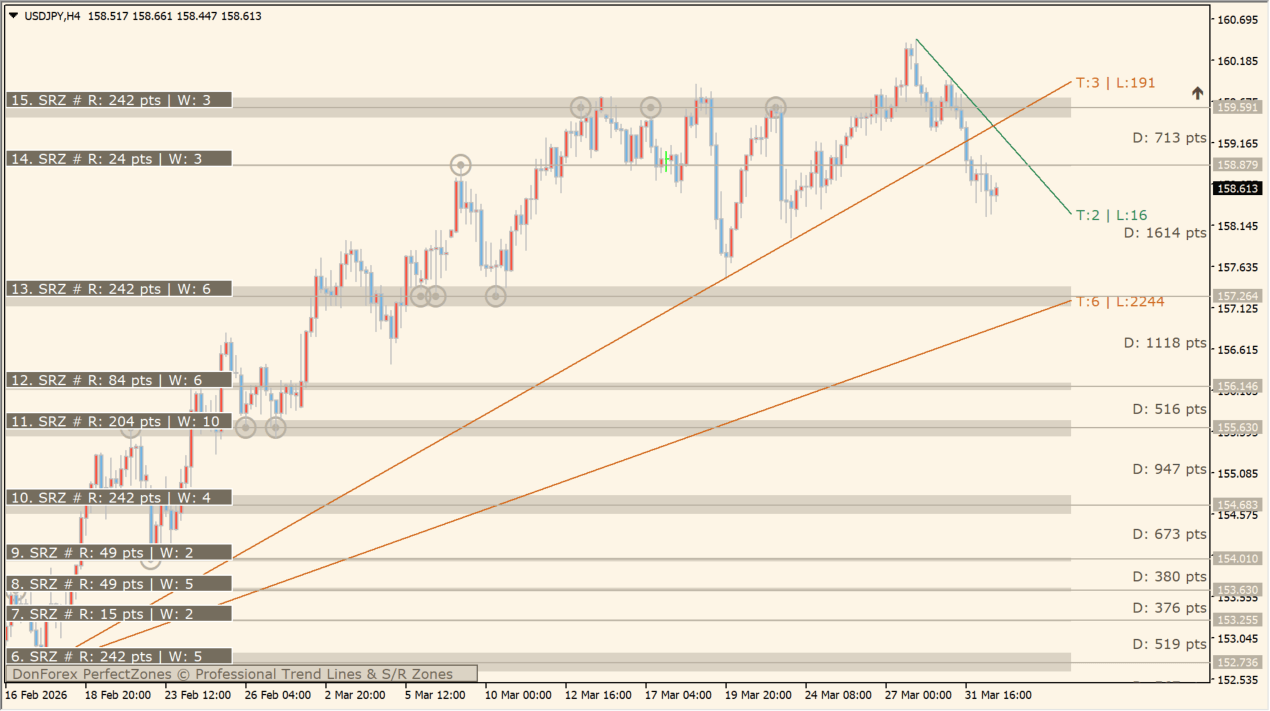This screenshot has height=711, width=1270.
Task: Click the leftmost circle marker on zone 15
Action: coord(580,107)
